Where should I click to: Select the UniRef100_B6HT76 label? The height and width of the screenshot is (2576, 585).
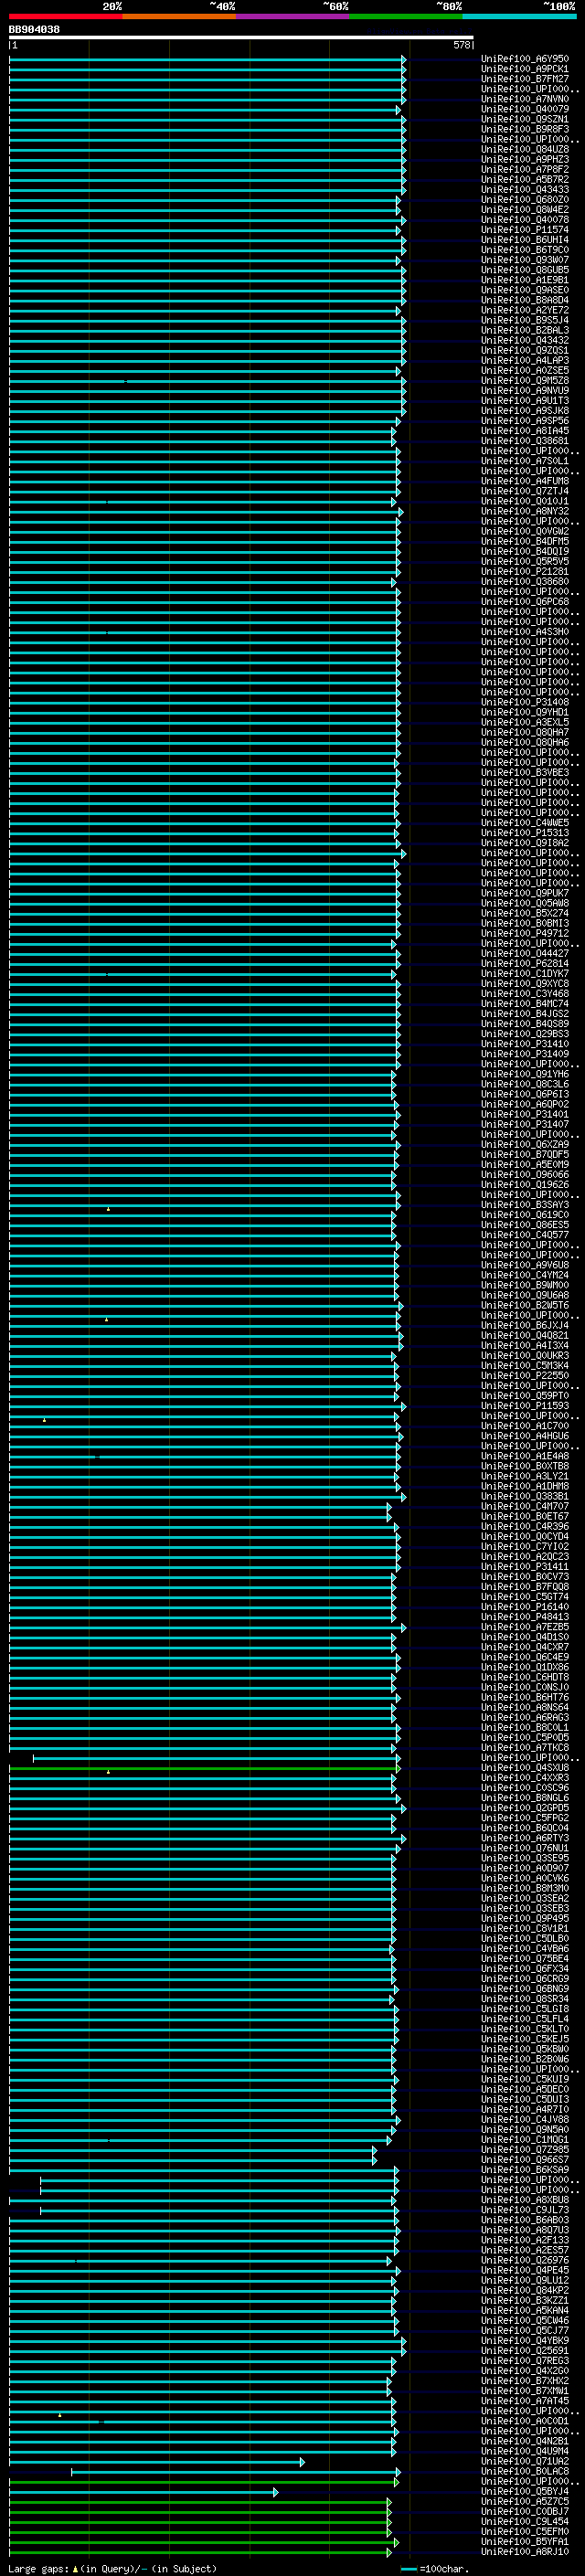click(x=525, y=1697)
